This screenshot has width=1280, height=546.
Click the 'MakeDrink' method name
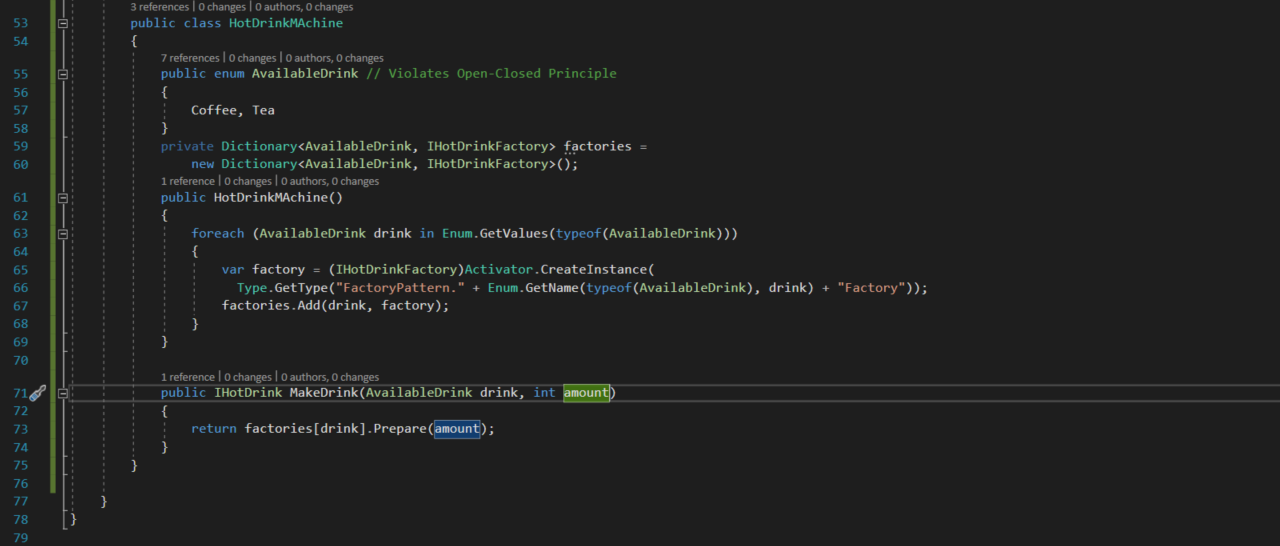pyautogui.click(x=324, y=393)
